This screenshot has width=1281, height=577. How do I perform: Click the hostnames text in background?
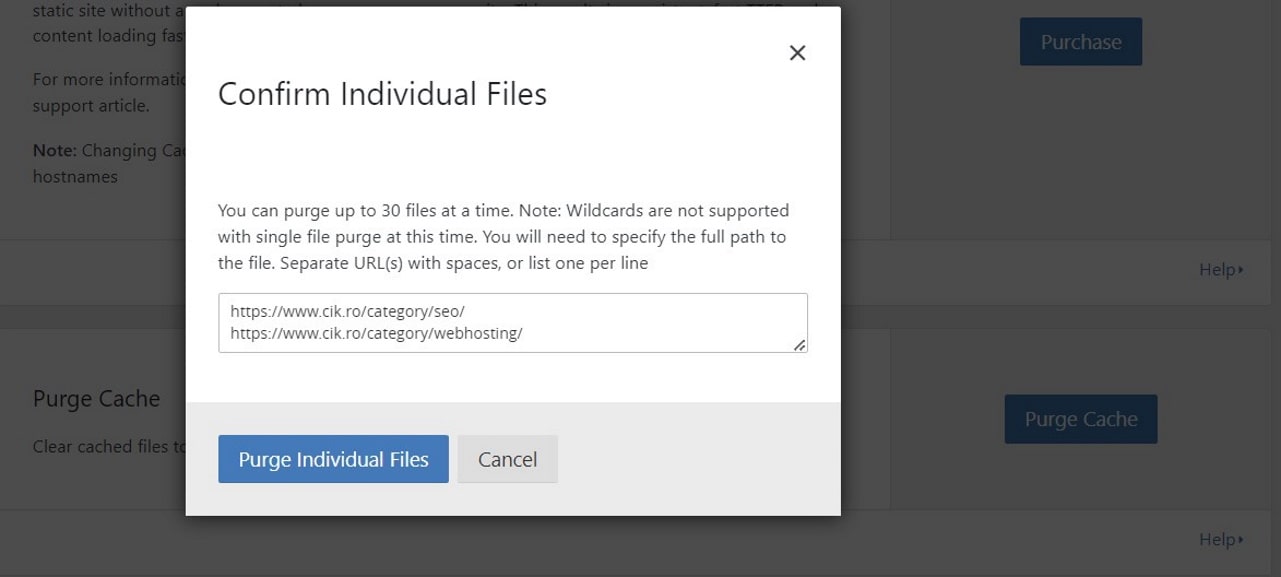click(75, 176)
